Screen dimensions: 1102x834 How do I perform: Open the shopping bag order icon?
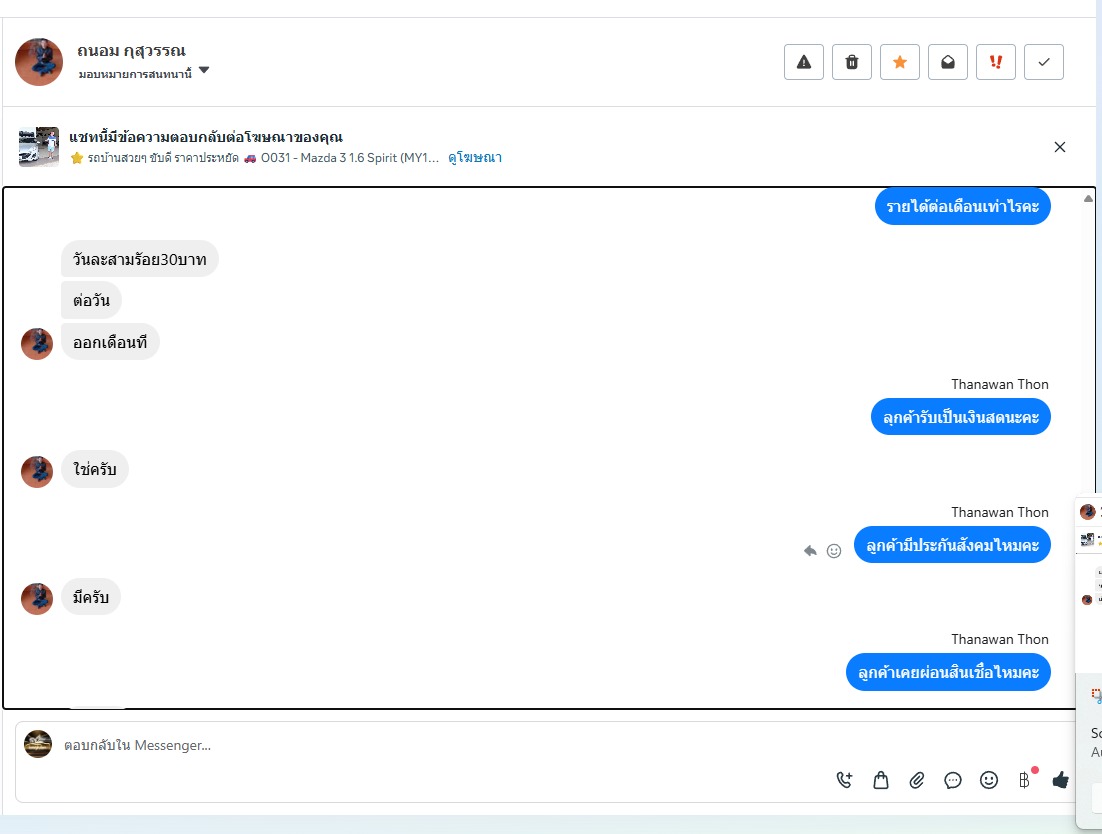tap(881, 780)
